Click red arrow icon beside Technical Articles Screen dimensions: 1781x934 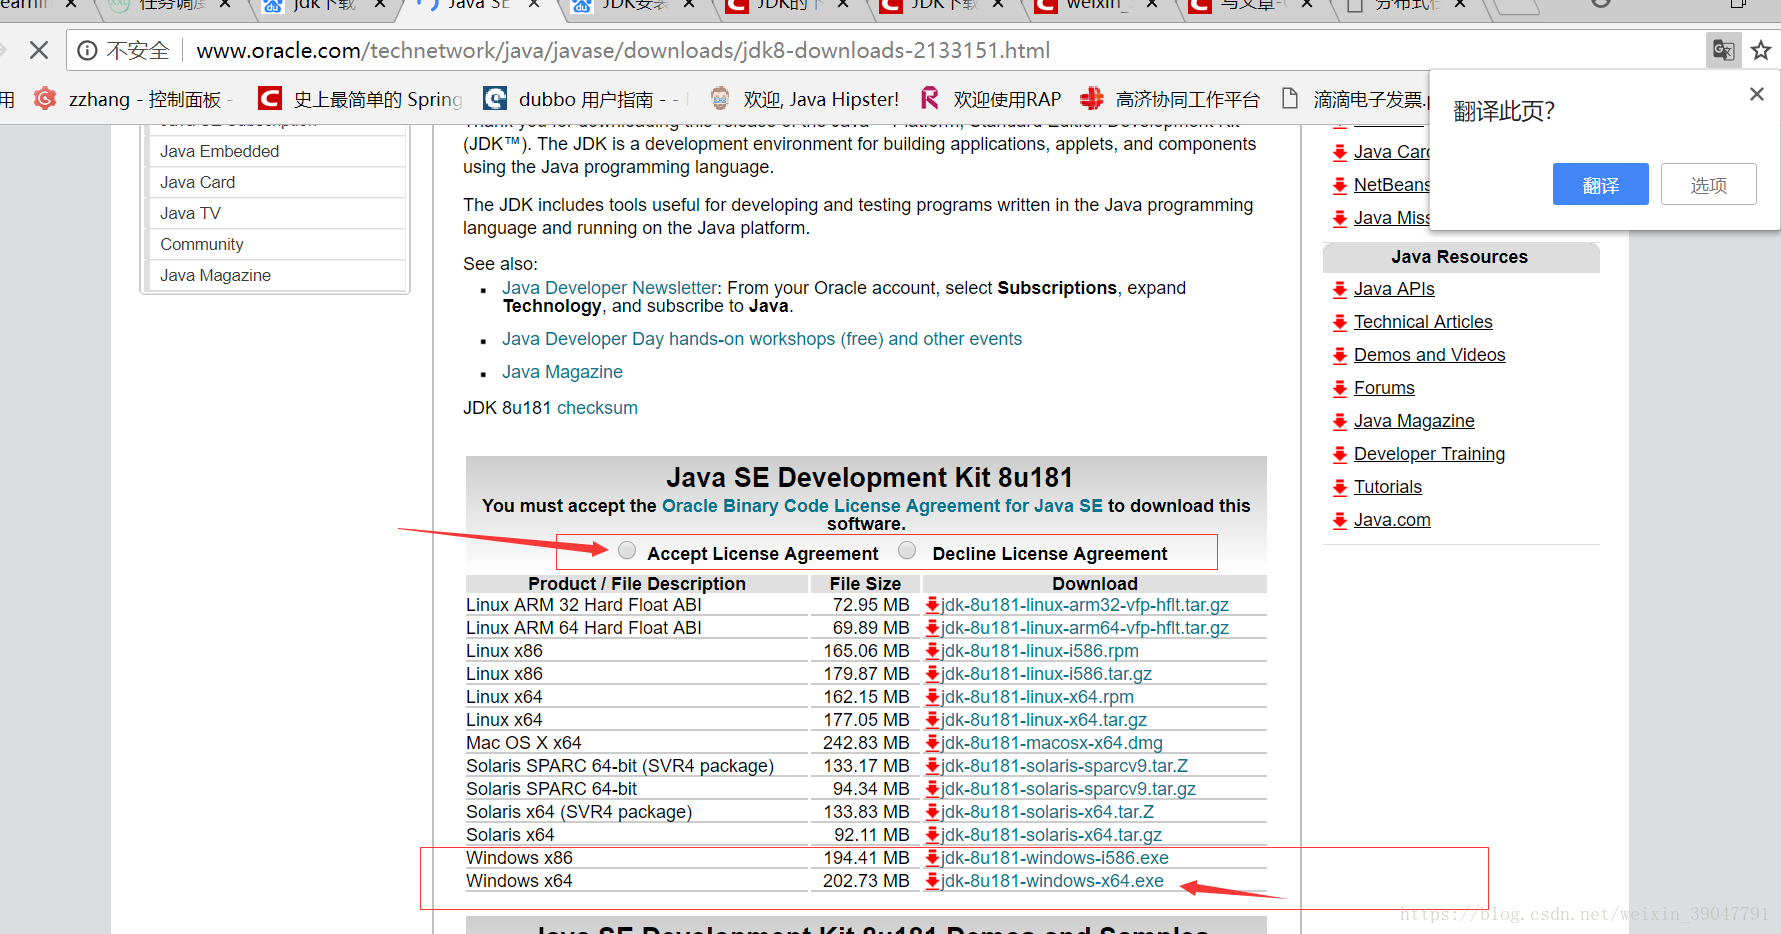(x=1340, y=323)
